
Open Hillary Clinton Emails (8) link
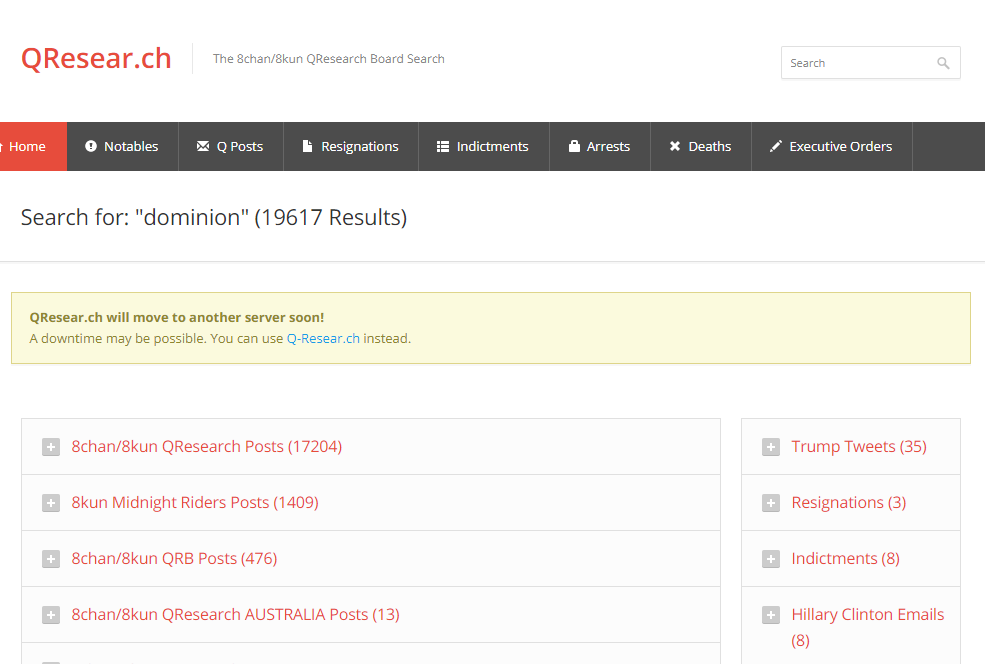868,627
